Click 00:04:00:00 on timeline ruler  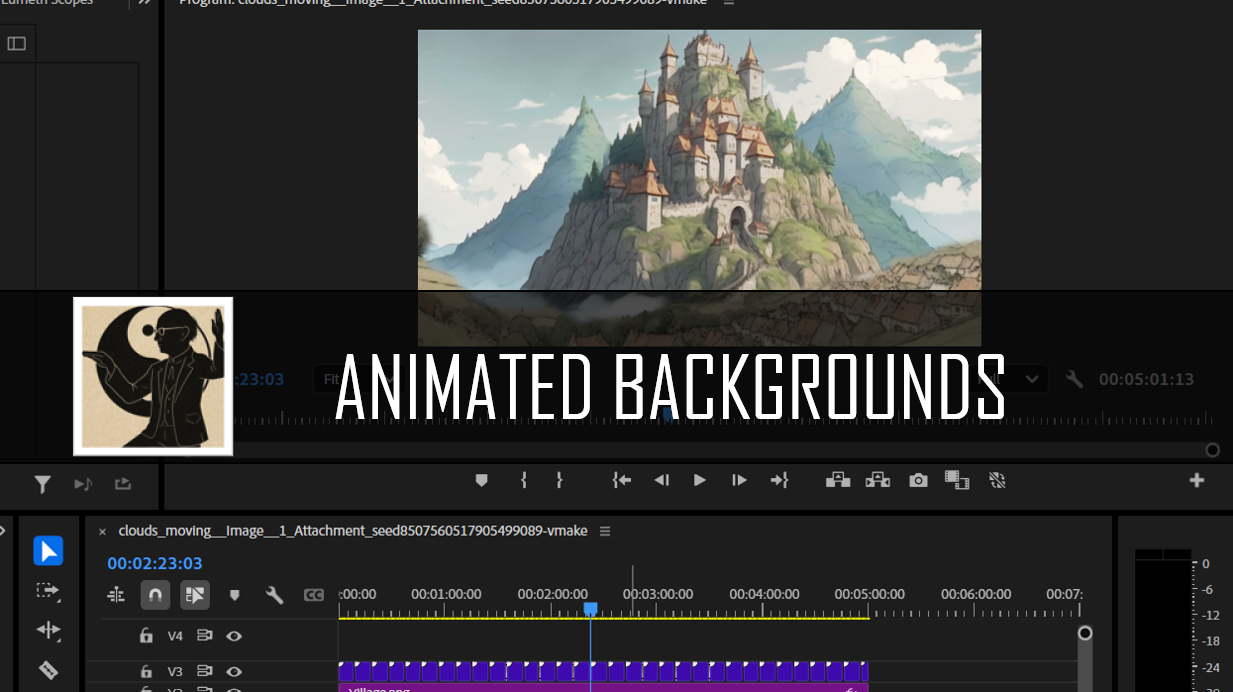pyautogui.click(x=764, y=594)
